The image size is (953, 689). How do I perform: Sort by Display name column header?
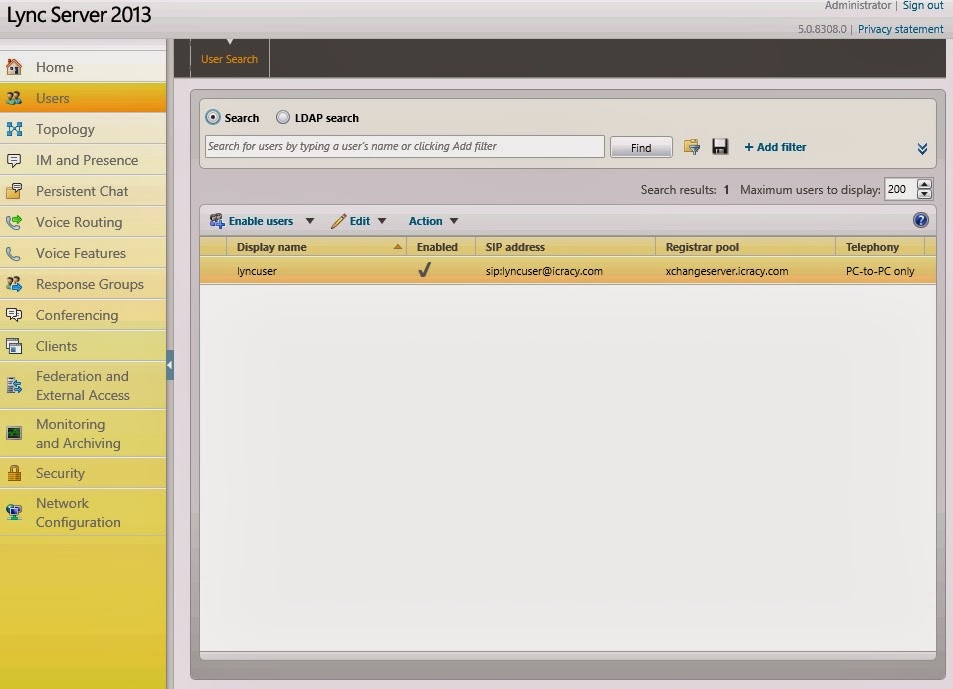316,247
